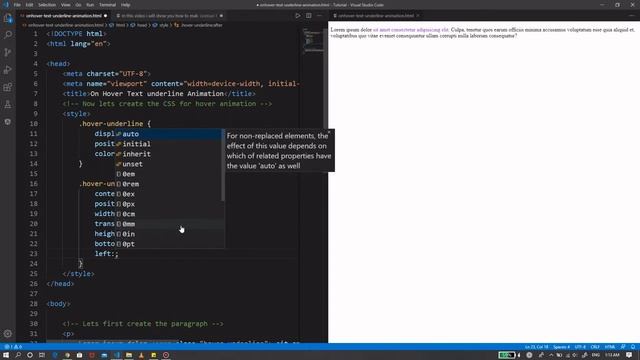
Task: Click the Run file play icon
Action: point(298,16)
